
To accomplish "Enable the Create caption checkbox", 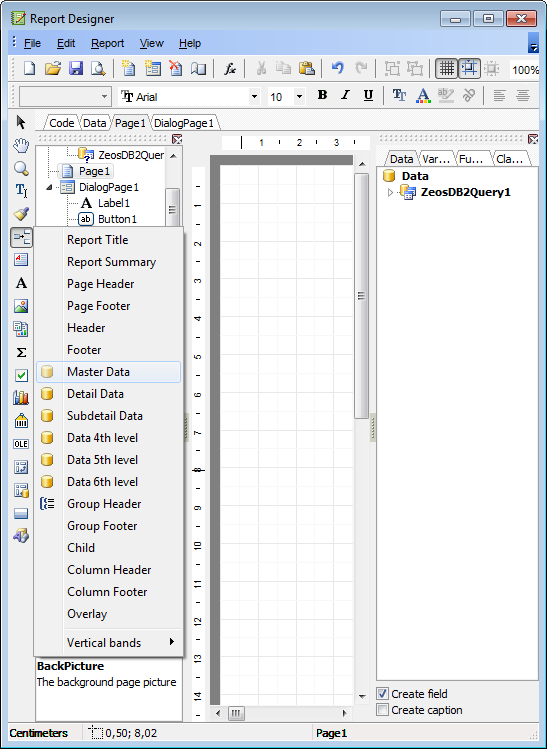I will [382, 709].
